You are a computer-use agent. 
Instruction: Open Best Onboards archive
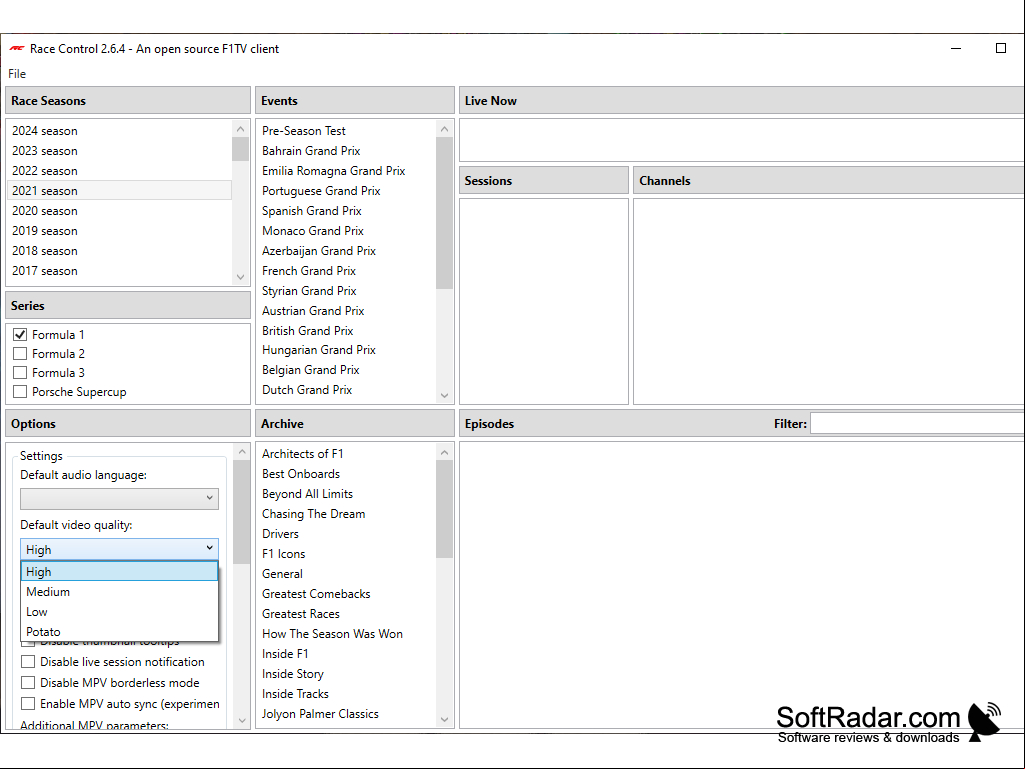(346, 474)
